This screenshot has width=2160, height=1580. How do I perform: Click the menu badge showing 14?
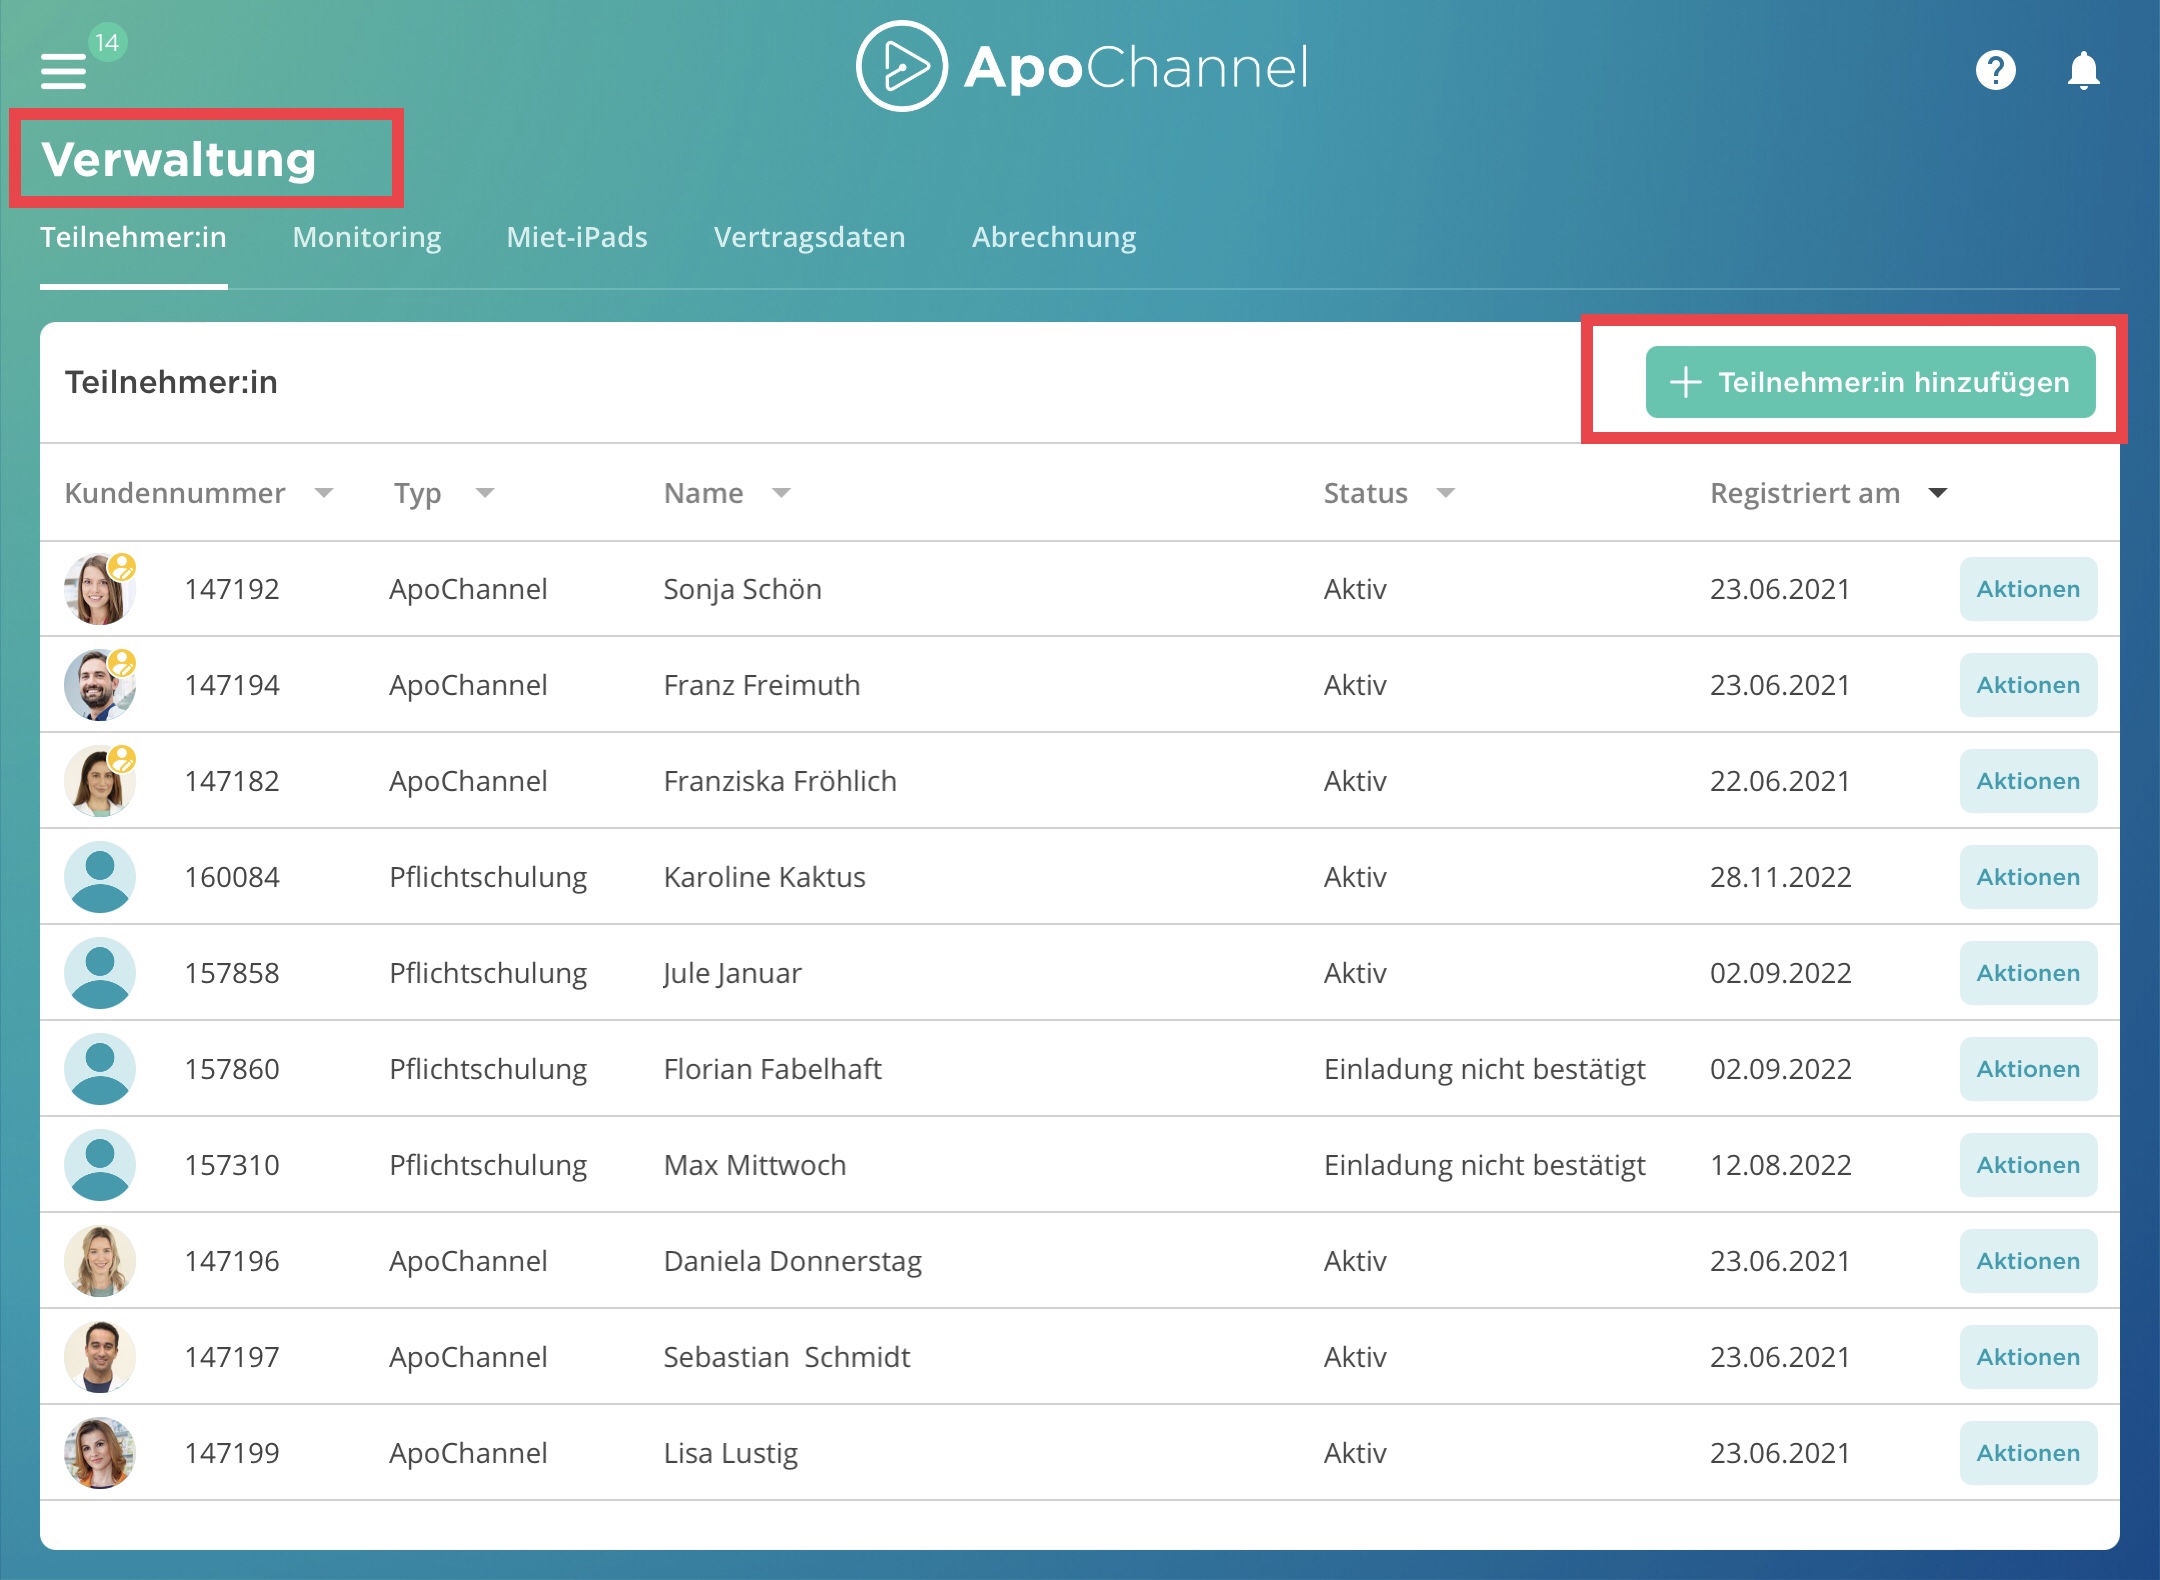107,42
